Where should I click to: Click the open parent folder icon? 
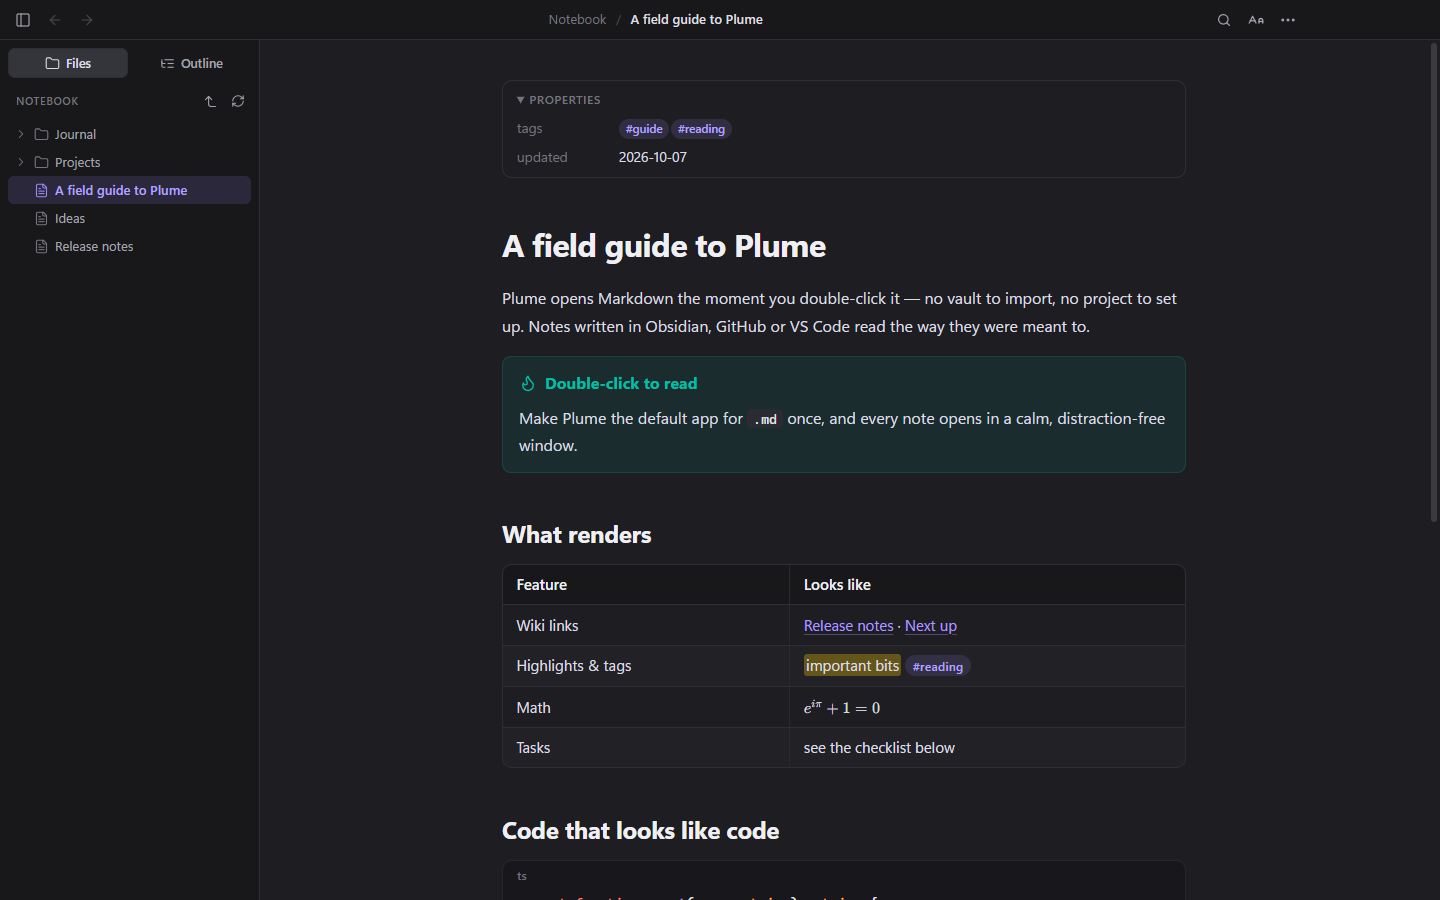point(210,101)
